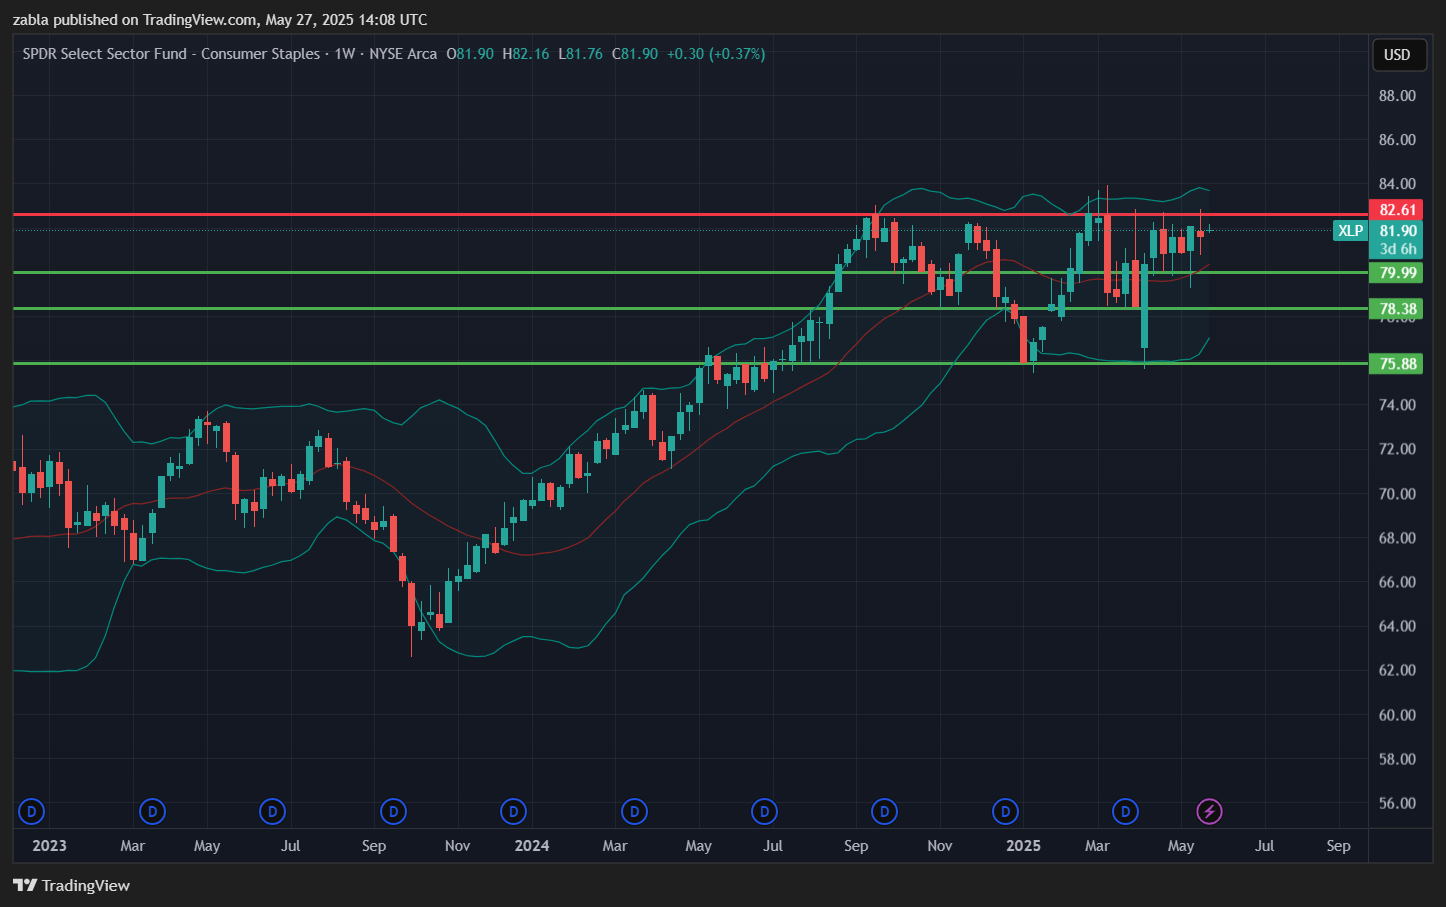Open the September 2023 dividend D icon

(393, 811)
